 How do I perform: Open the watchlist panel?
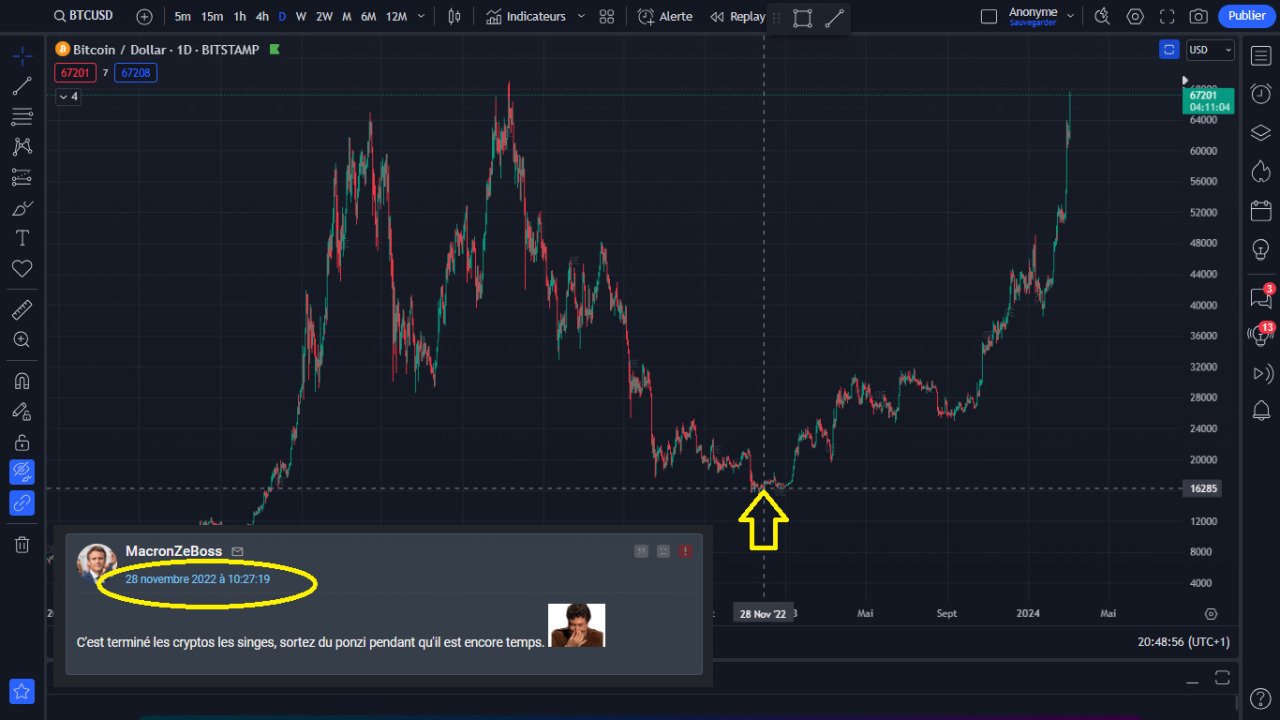(x=1261, y=56)
